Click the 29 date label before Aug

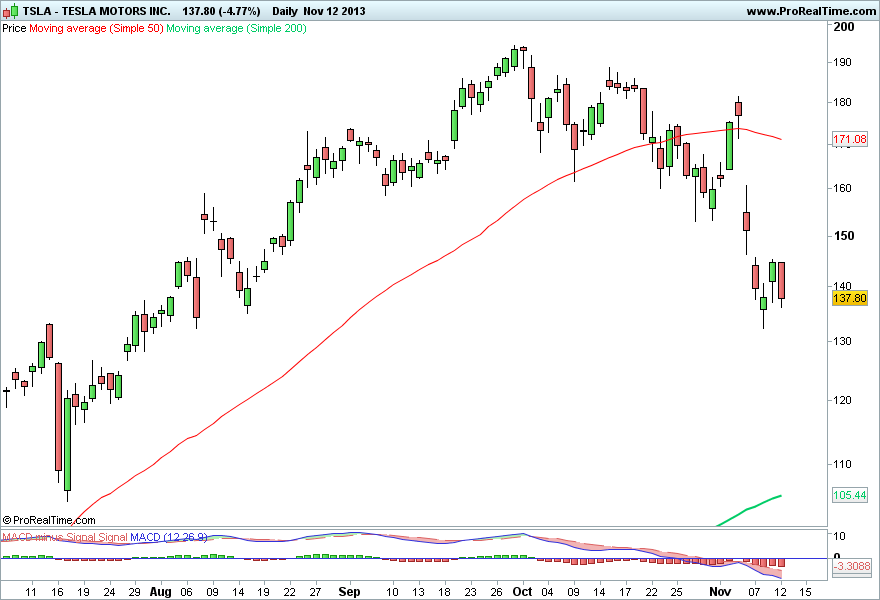pos(134,592)
